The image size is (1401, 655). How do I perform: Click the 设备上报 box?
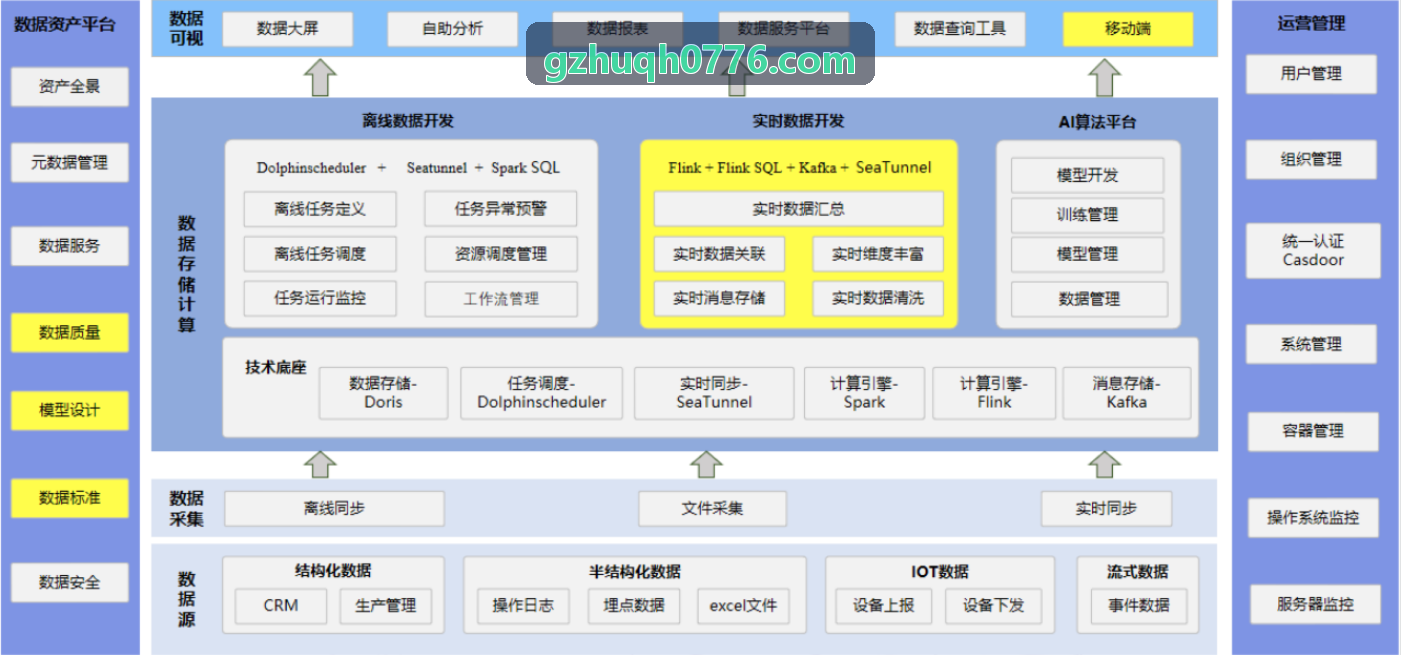[884, 606]
